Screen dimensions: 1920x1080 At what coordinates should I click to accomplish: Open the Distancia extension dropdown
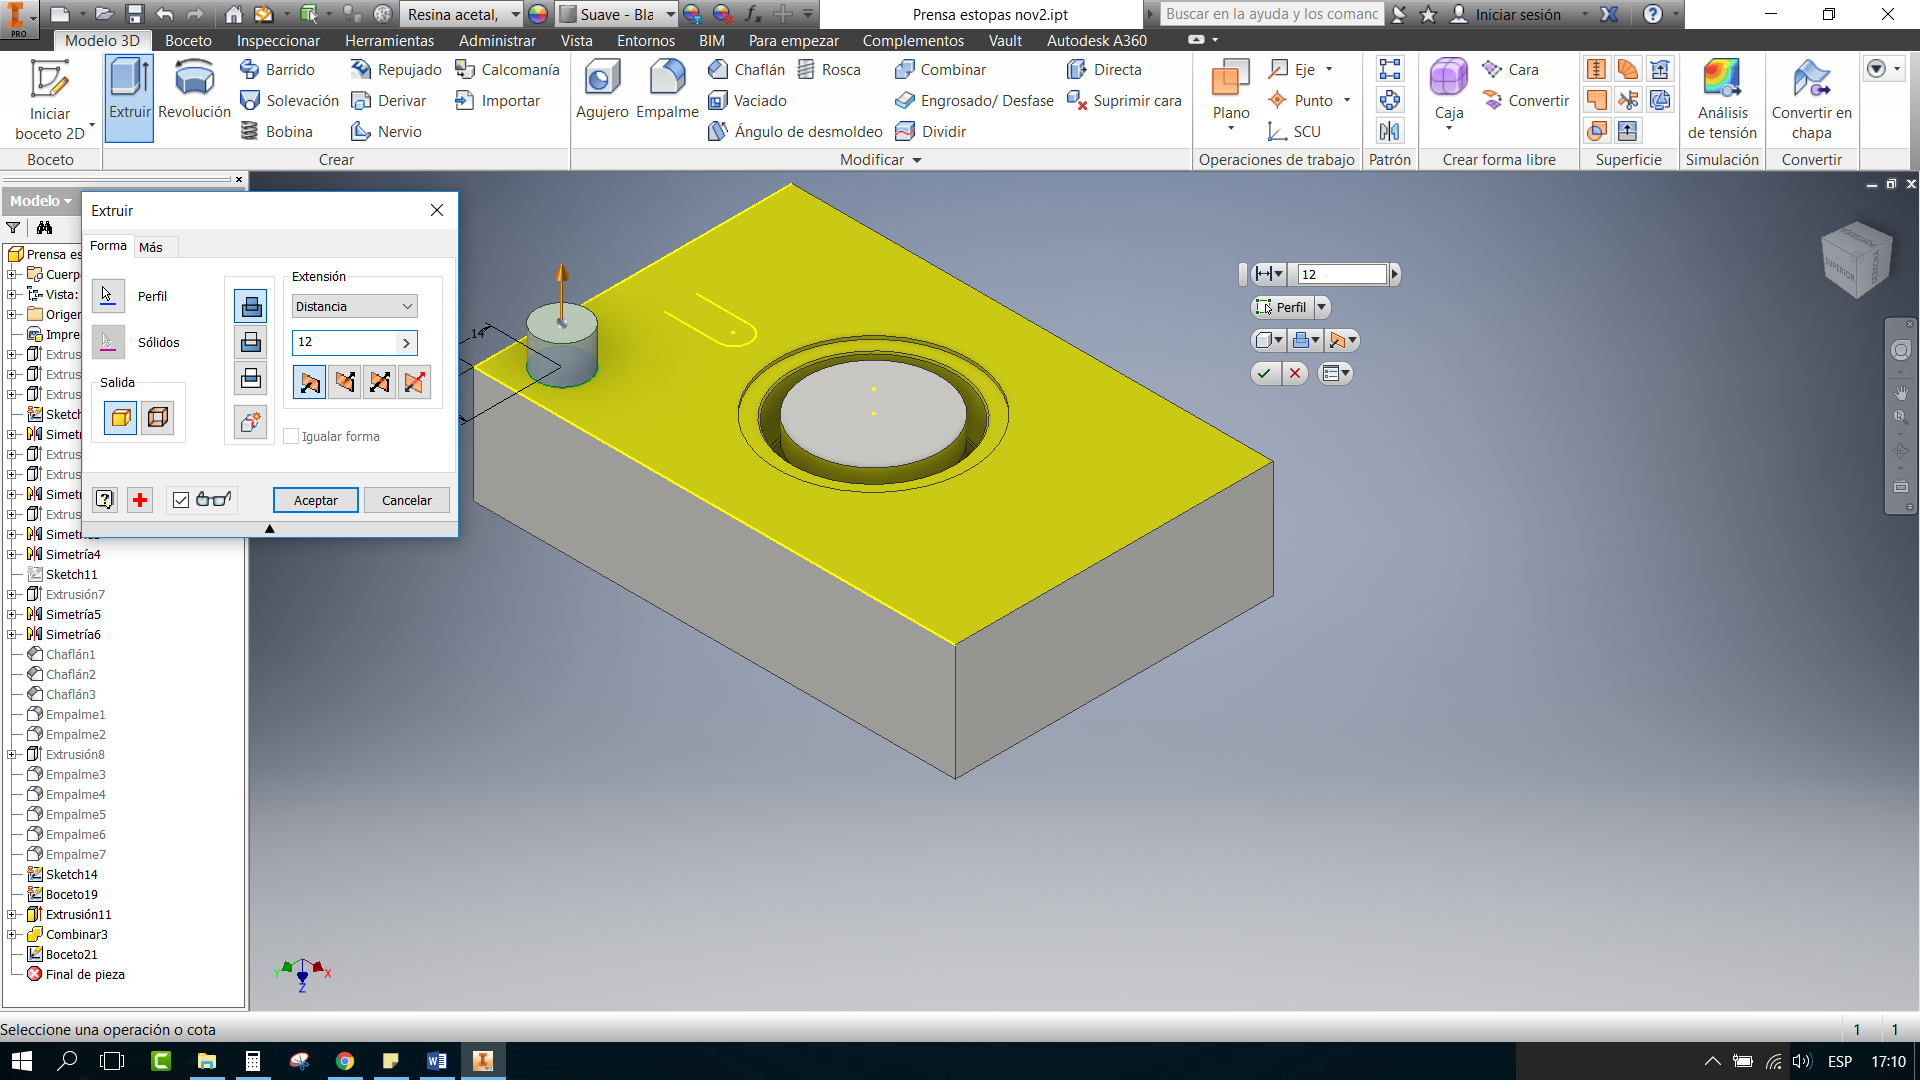(354, 307)
